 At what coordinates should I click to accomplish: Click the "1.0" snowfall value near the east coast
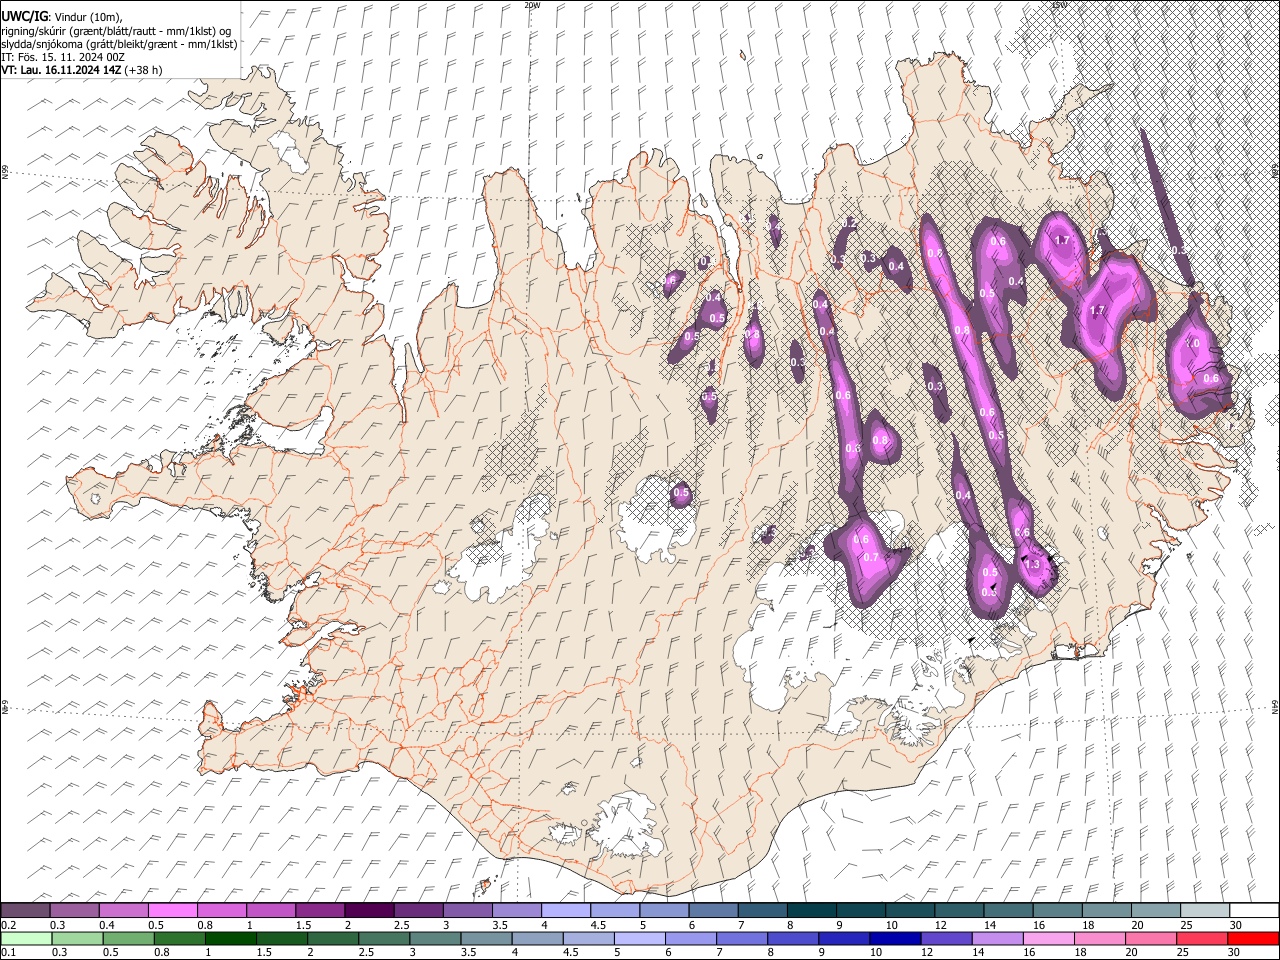1192,343
